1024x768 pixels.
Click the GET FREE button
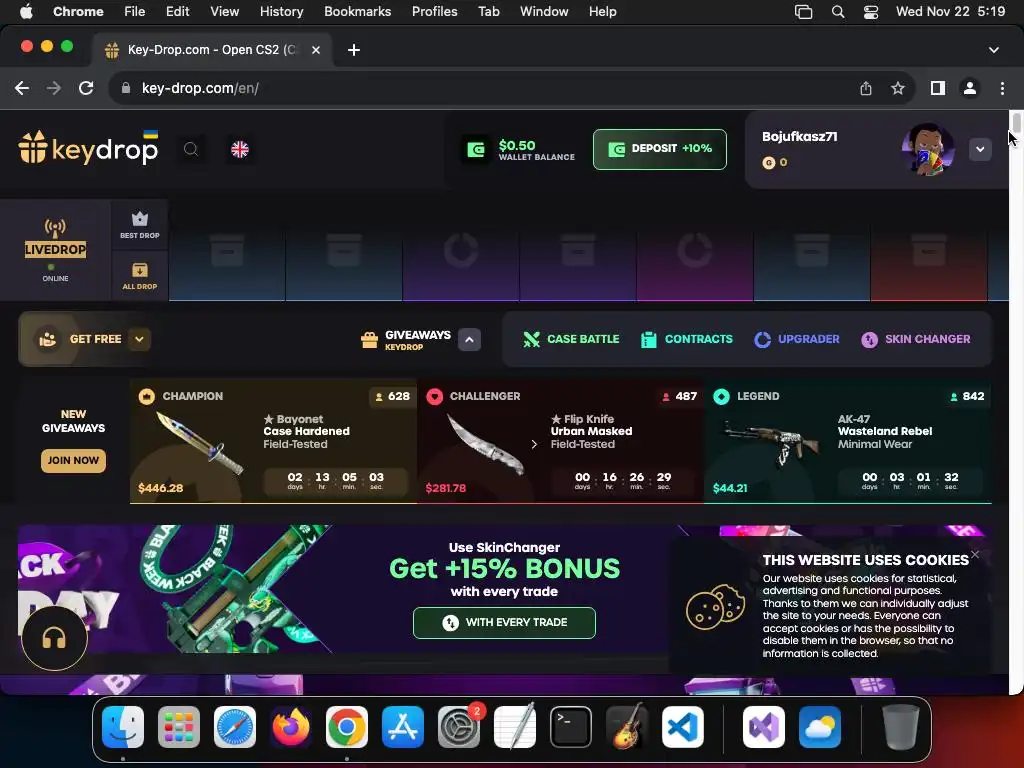84,339
